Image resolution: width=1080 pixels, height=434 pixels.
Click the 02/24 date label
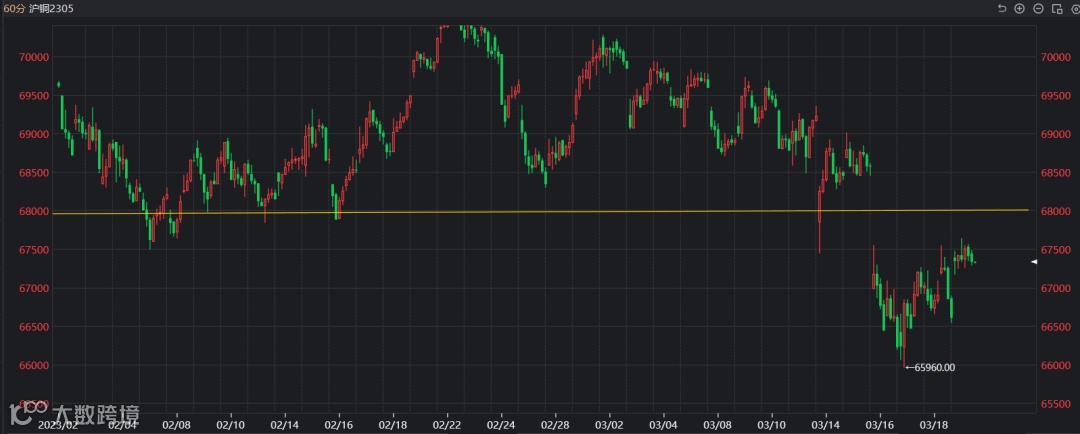pyautogui.click(x=501, y=425)
